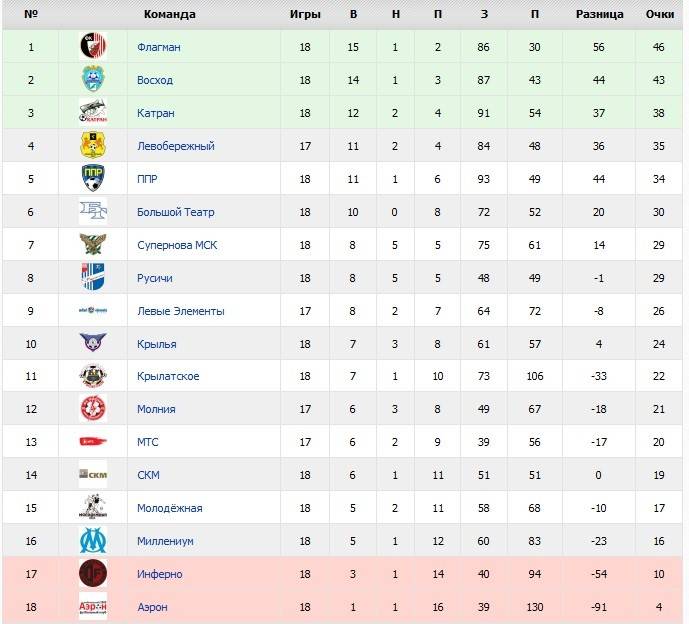Open the Крылатское team link

(x=167, y=376)
